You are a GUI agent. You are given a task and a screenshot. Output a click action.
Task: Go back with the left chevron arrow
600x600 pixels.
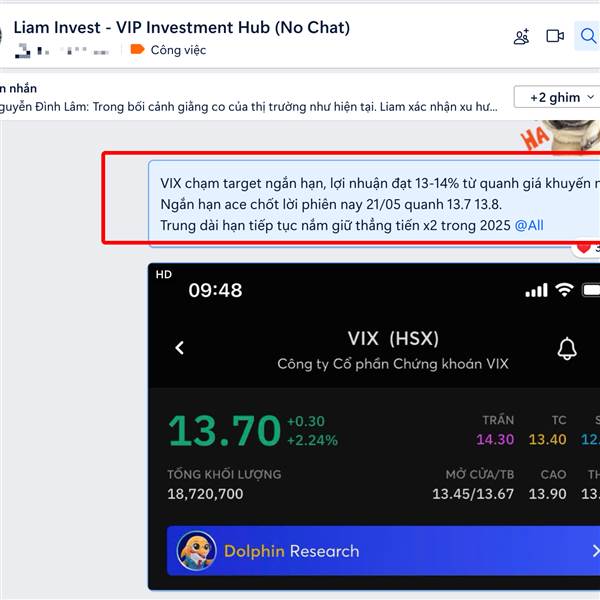179,348
